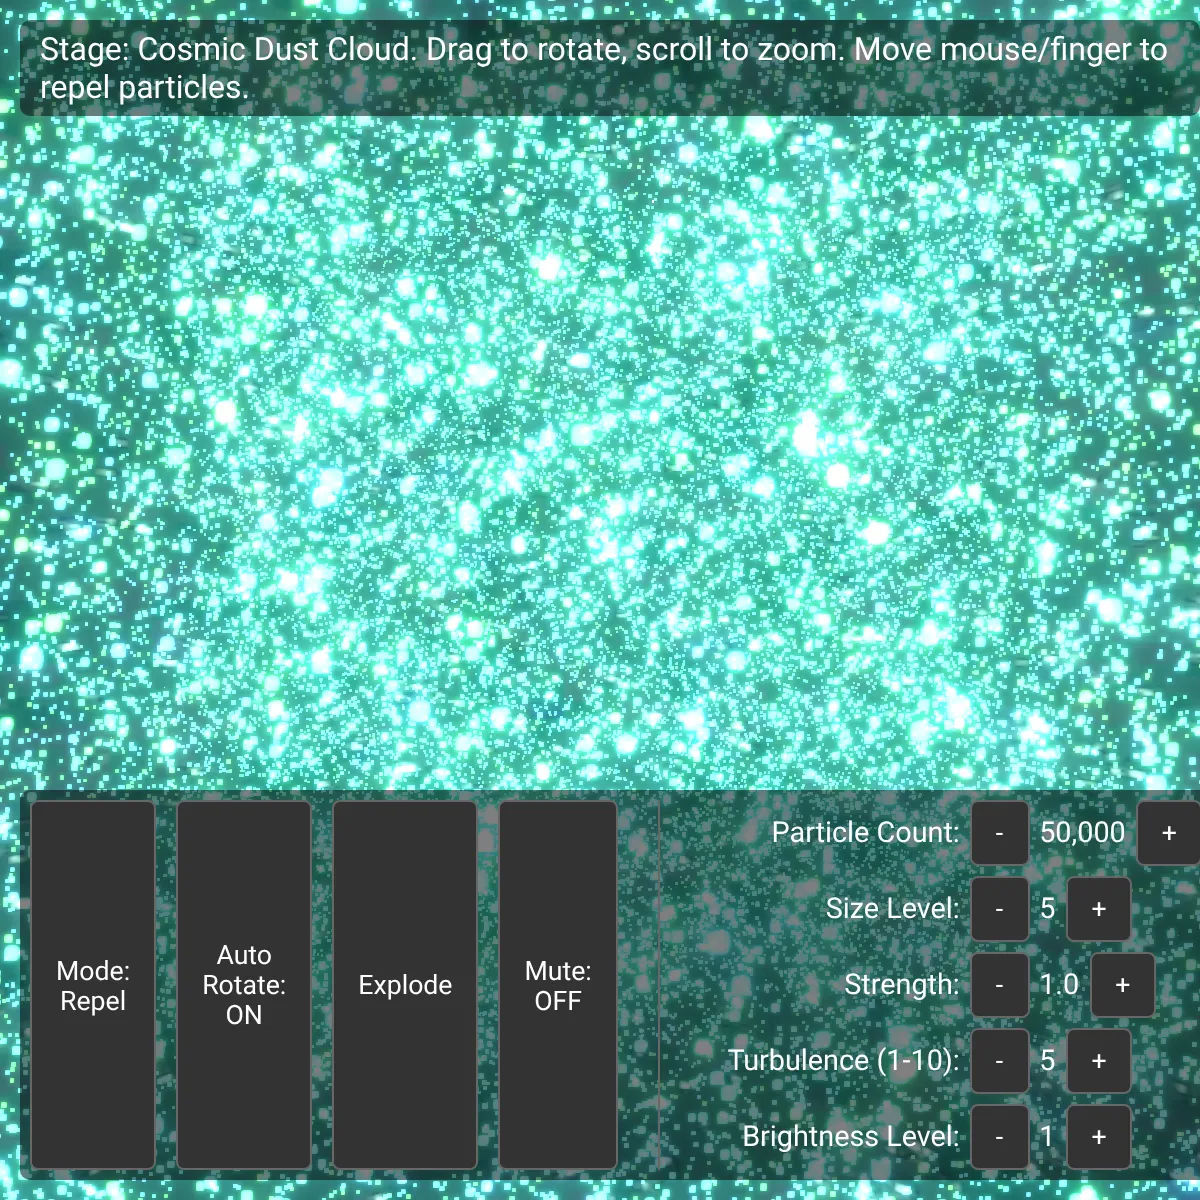The height and width of the screenshot is (1200, 1200).
Task: Toggle the Mute: OFF button
Action: click(558, 985)
